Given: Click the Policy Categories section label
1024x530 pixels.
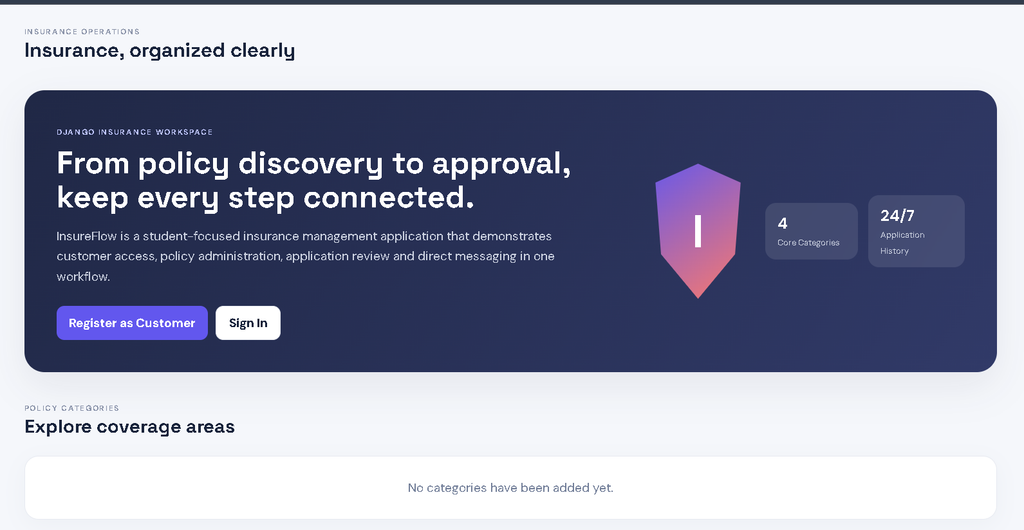Looking at the screenshot, I should [x=72, y=408].
